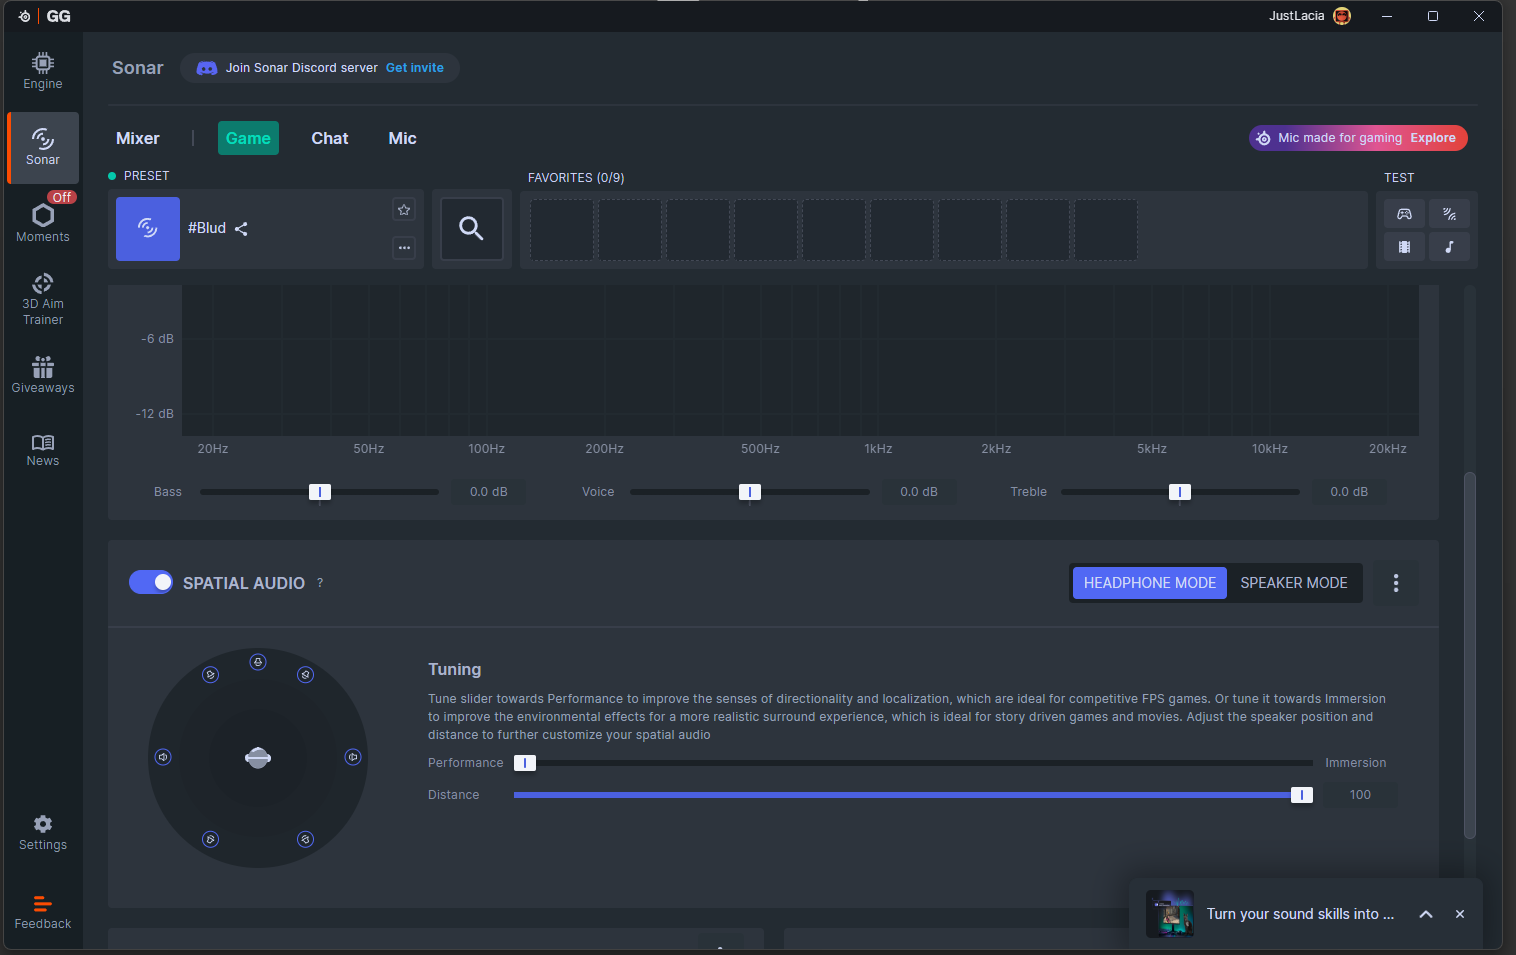Screen dimensions: 1516x955
Task: Click the SteelSeries GG logo
Action: coord(44,16)
